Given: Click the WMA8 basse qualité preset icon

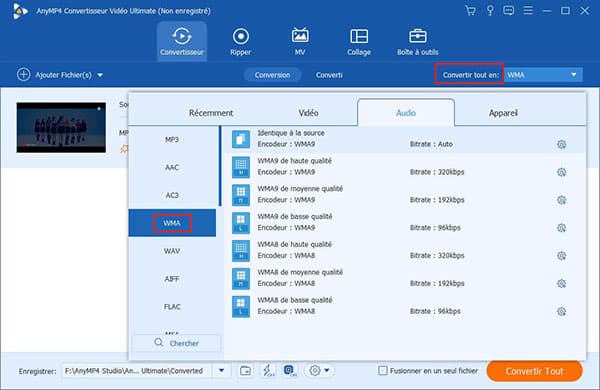Looking at the screenshot, I should [x=241, y=307].
